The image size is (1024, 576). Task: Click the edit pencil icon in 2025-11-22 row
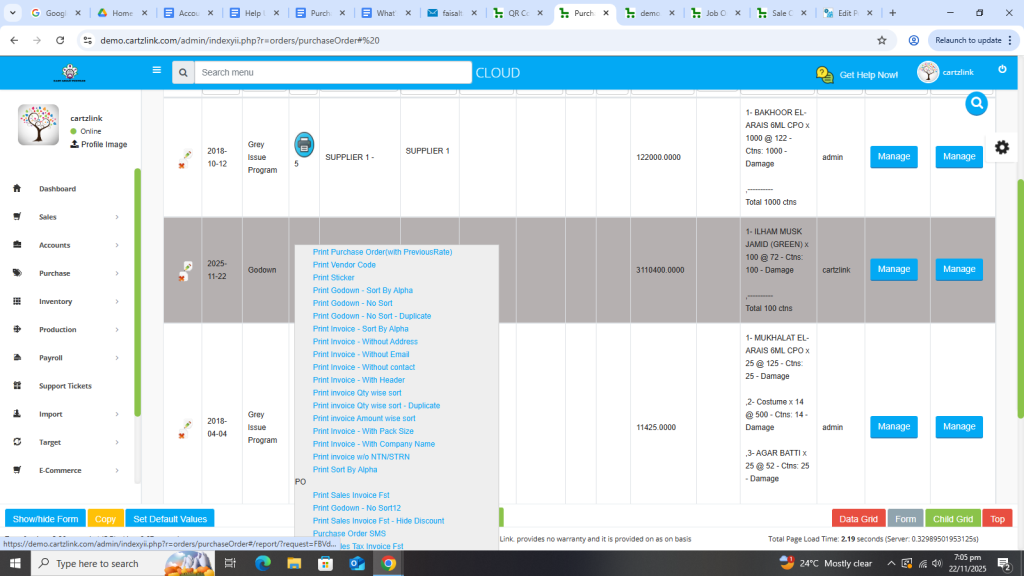click(187, 266)
